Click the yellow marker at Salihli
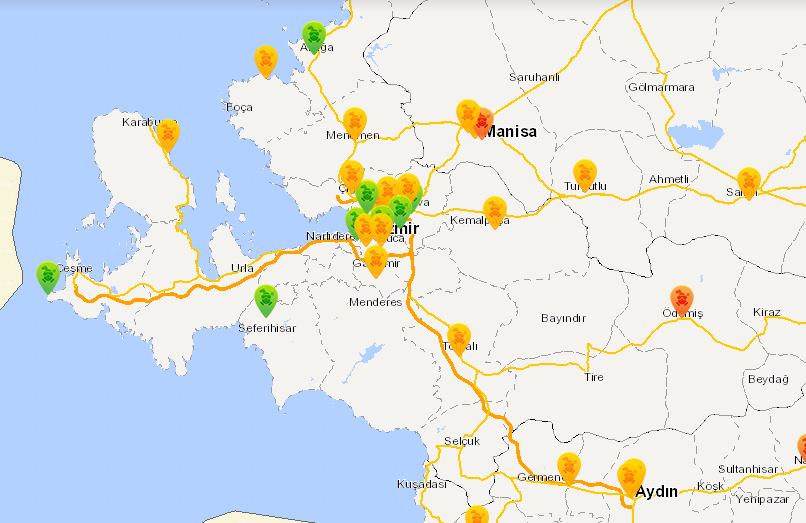This screenshot has width=806, height=523. coord(749,182)
